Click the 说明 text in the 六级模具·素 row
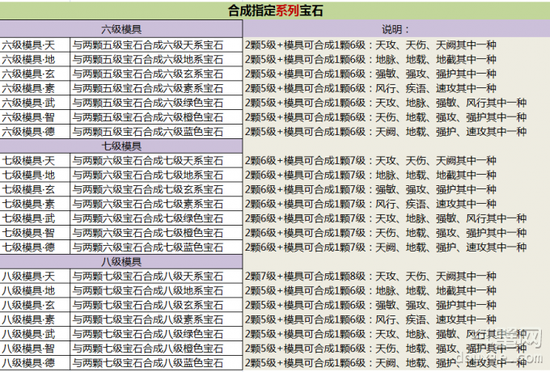The image size is (550, 372). (371, 88)
